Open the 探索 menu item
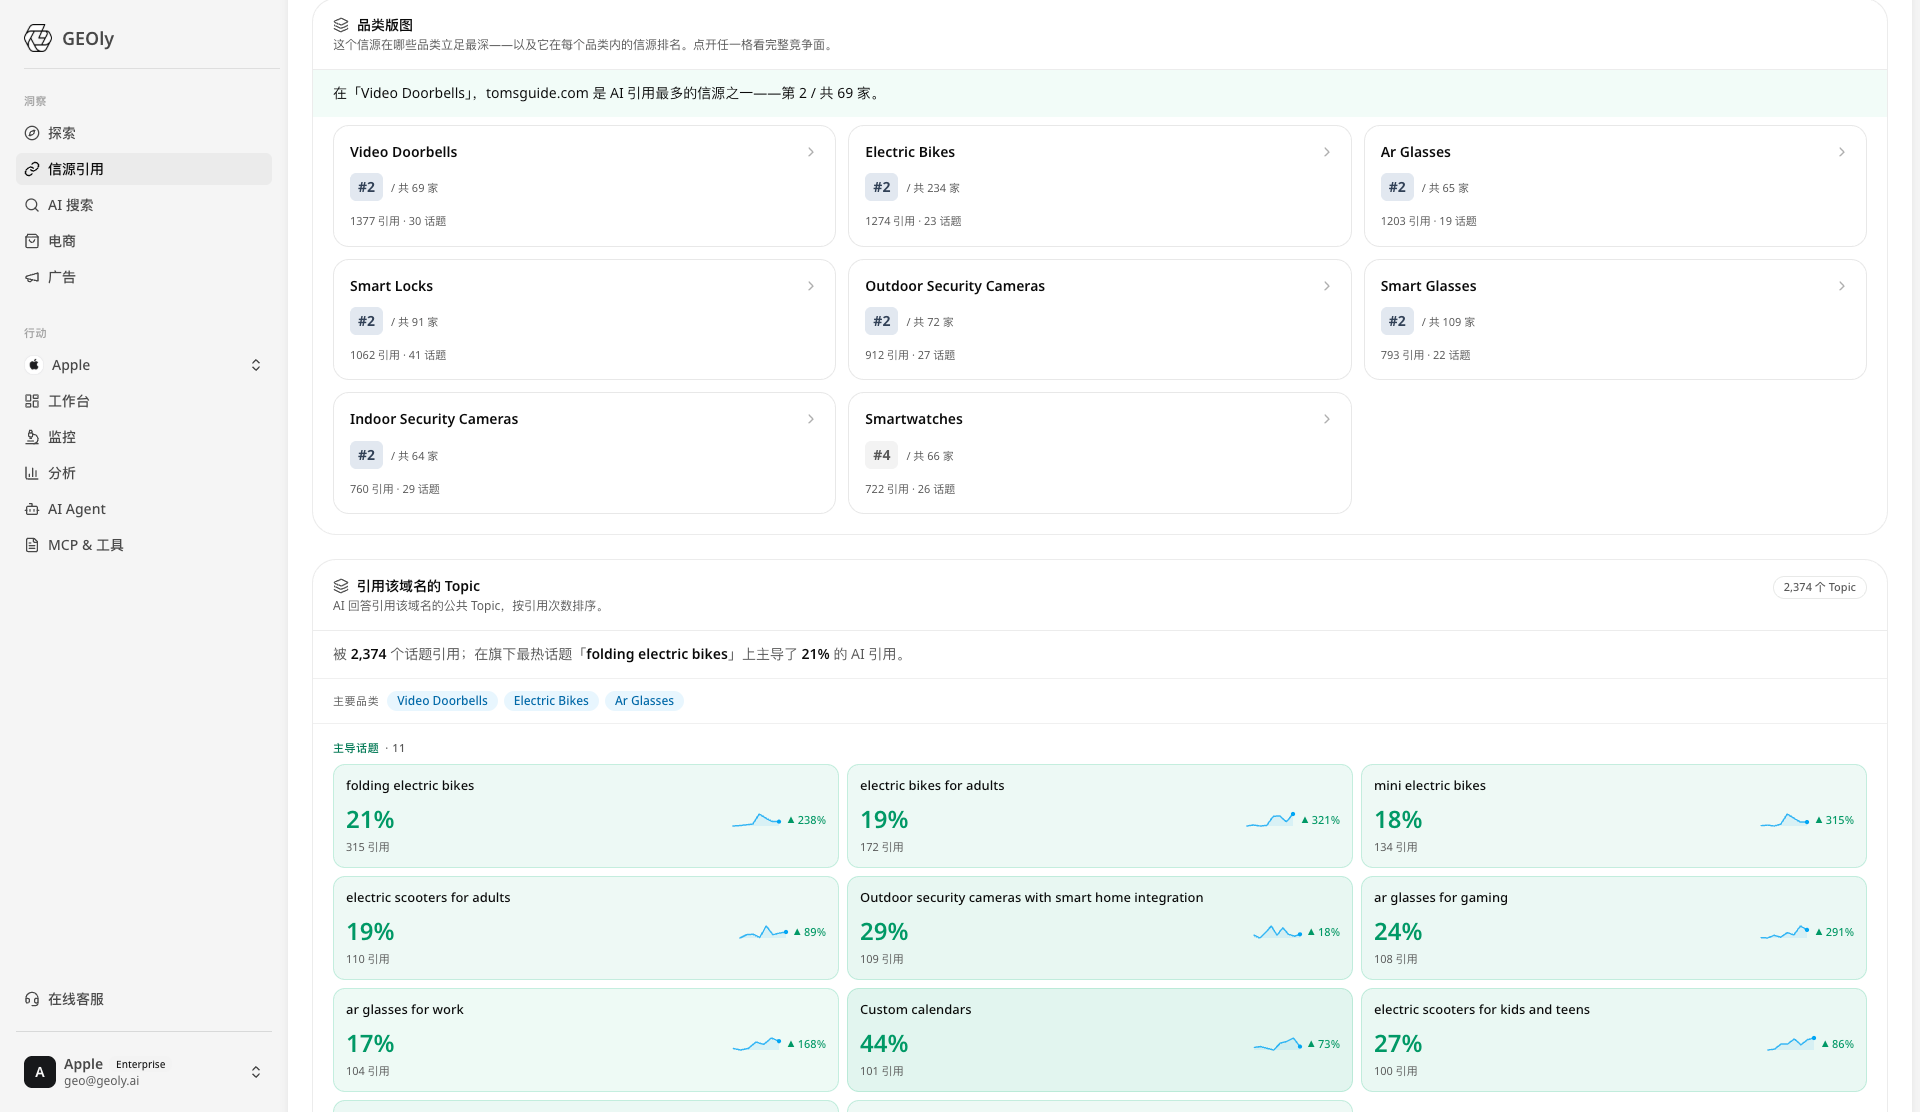Image resolution: width=1920 pixels, height=1112 pixels. click(x=144, y=133)
